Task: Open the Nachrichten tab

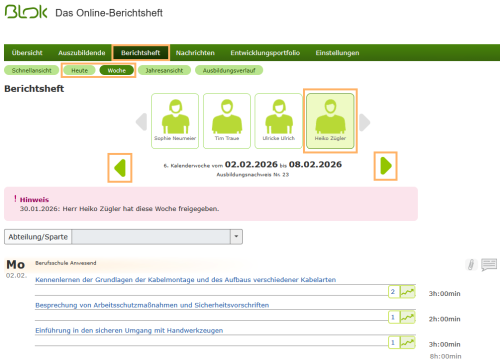Action: 195,53
